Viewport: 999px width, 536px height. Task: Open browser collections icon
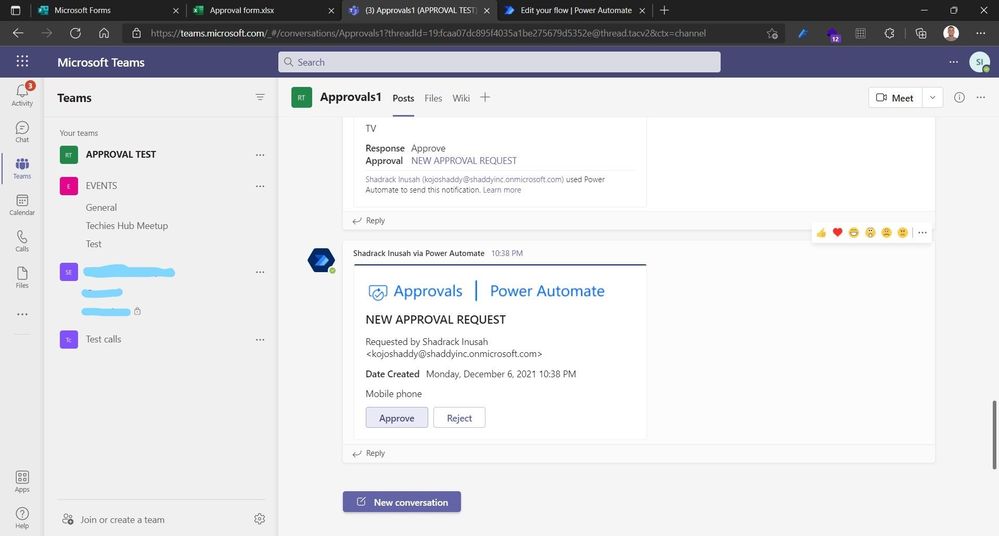[921, 33]
